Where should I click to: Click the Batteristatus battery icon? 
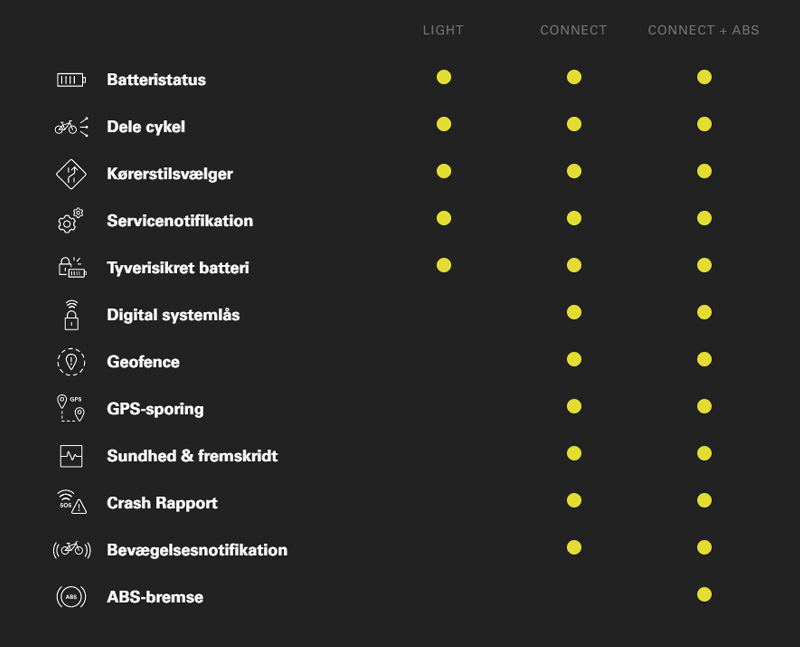[71, 80]
